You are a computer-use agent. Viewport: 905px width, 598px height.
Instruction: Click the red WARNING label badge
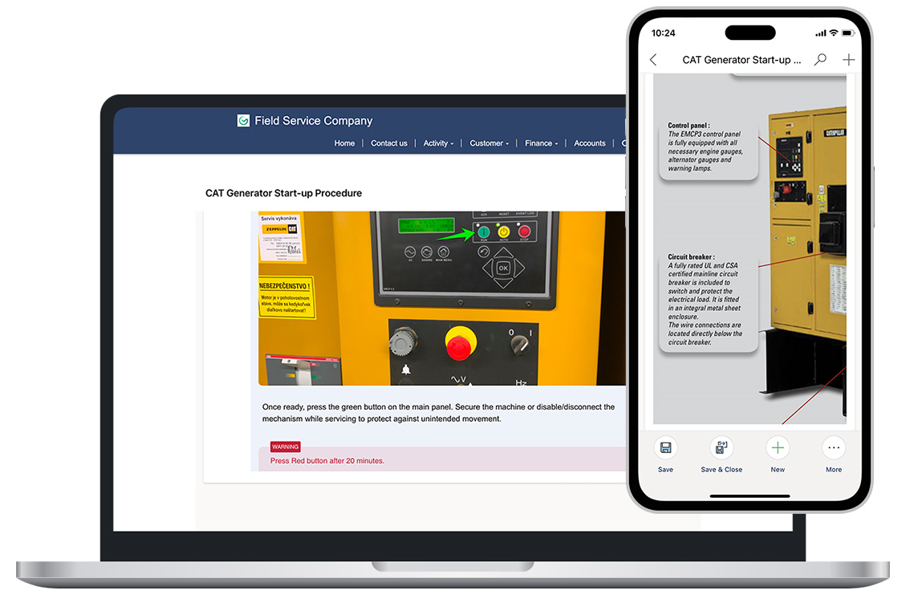coord(285,447)
